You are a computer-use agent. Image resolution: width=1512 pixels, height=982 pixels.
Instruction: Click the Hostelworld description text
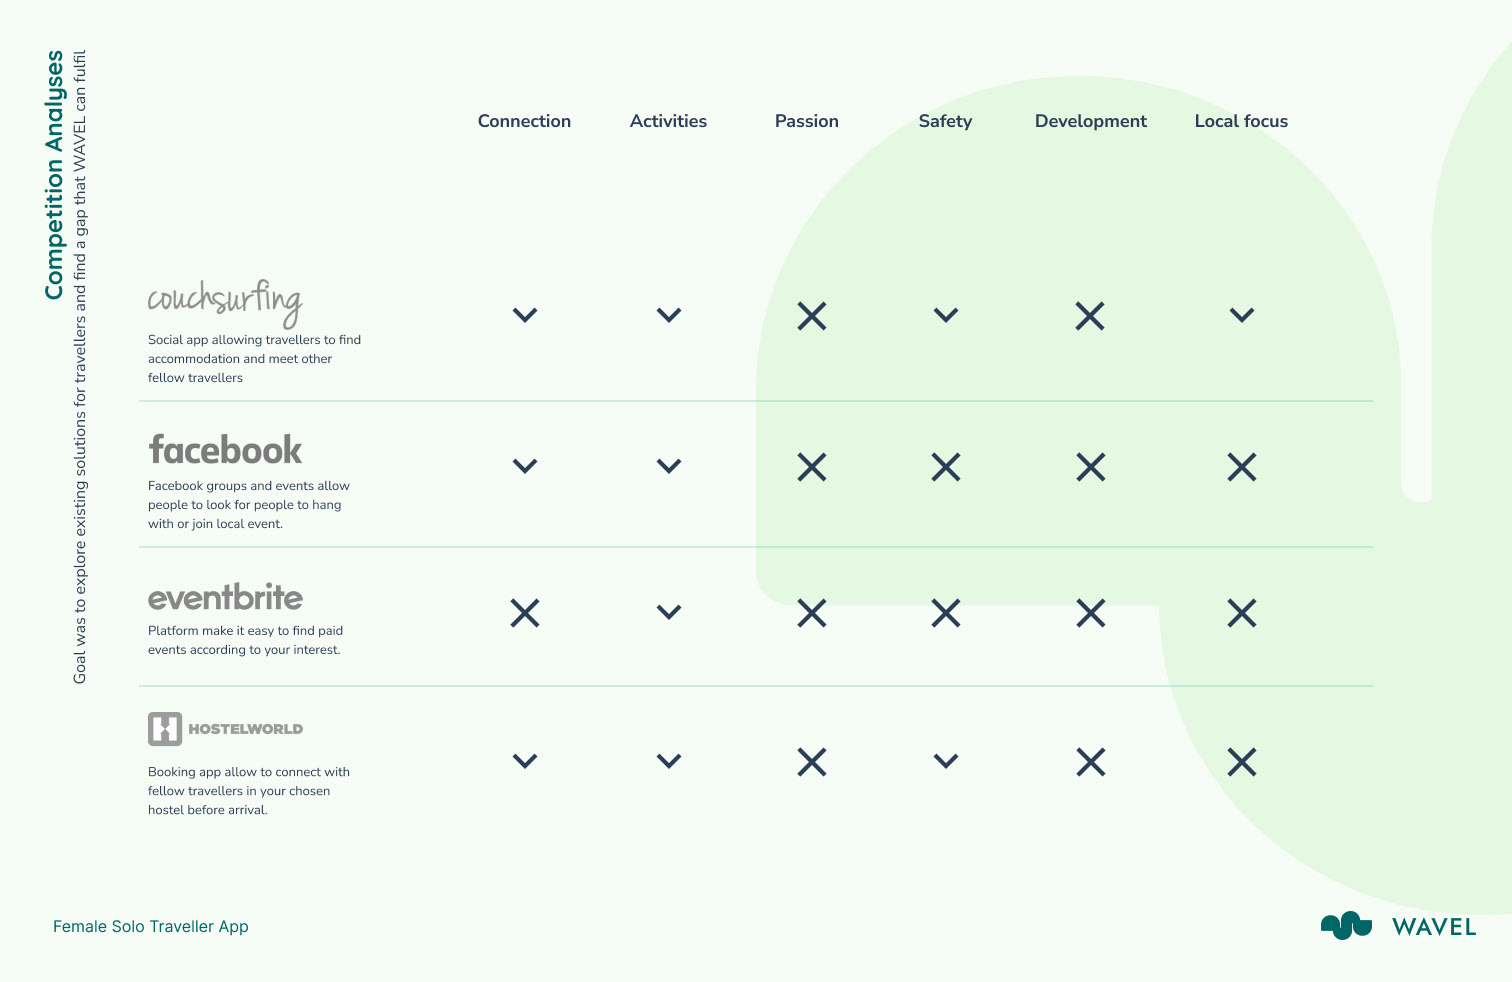249,791
